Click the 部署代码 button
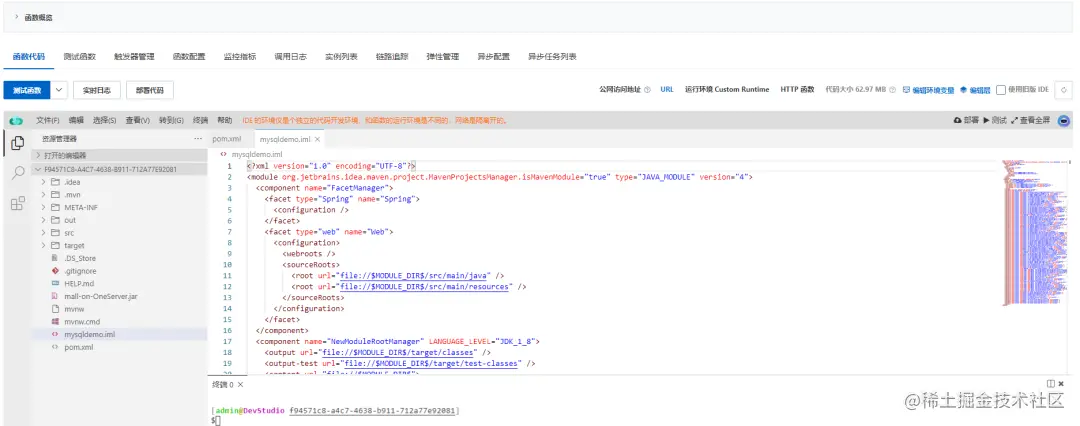The height and width of the screenshot is (426, 1080). point(150,90)
